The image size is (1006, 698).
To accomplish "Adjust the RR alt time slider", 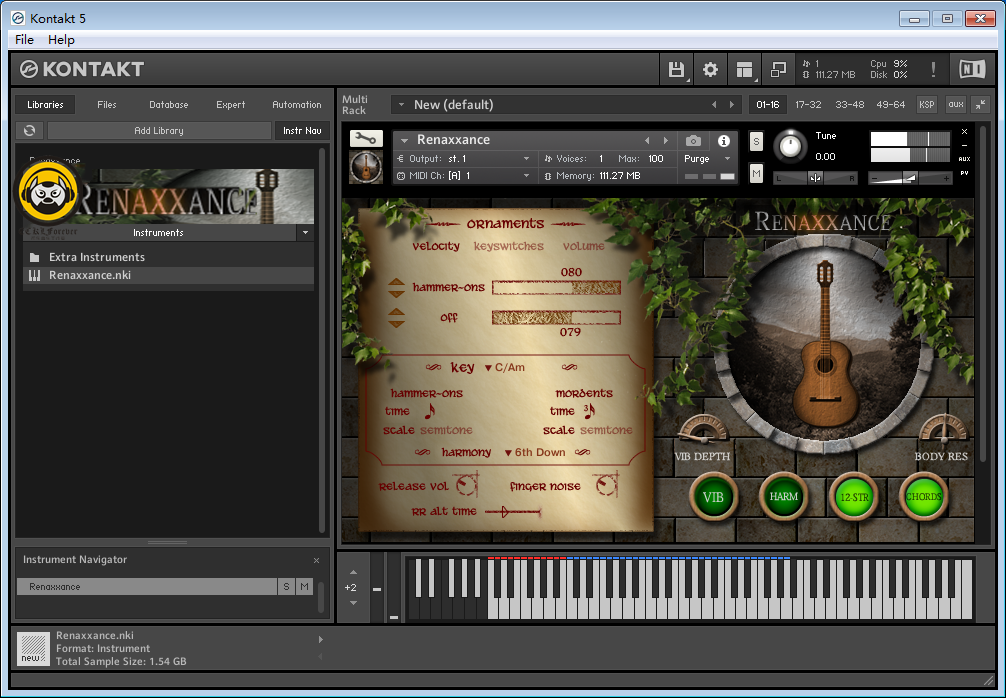I will point(513,511).
